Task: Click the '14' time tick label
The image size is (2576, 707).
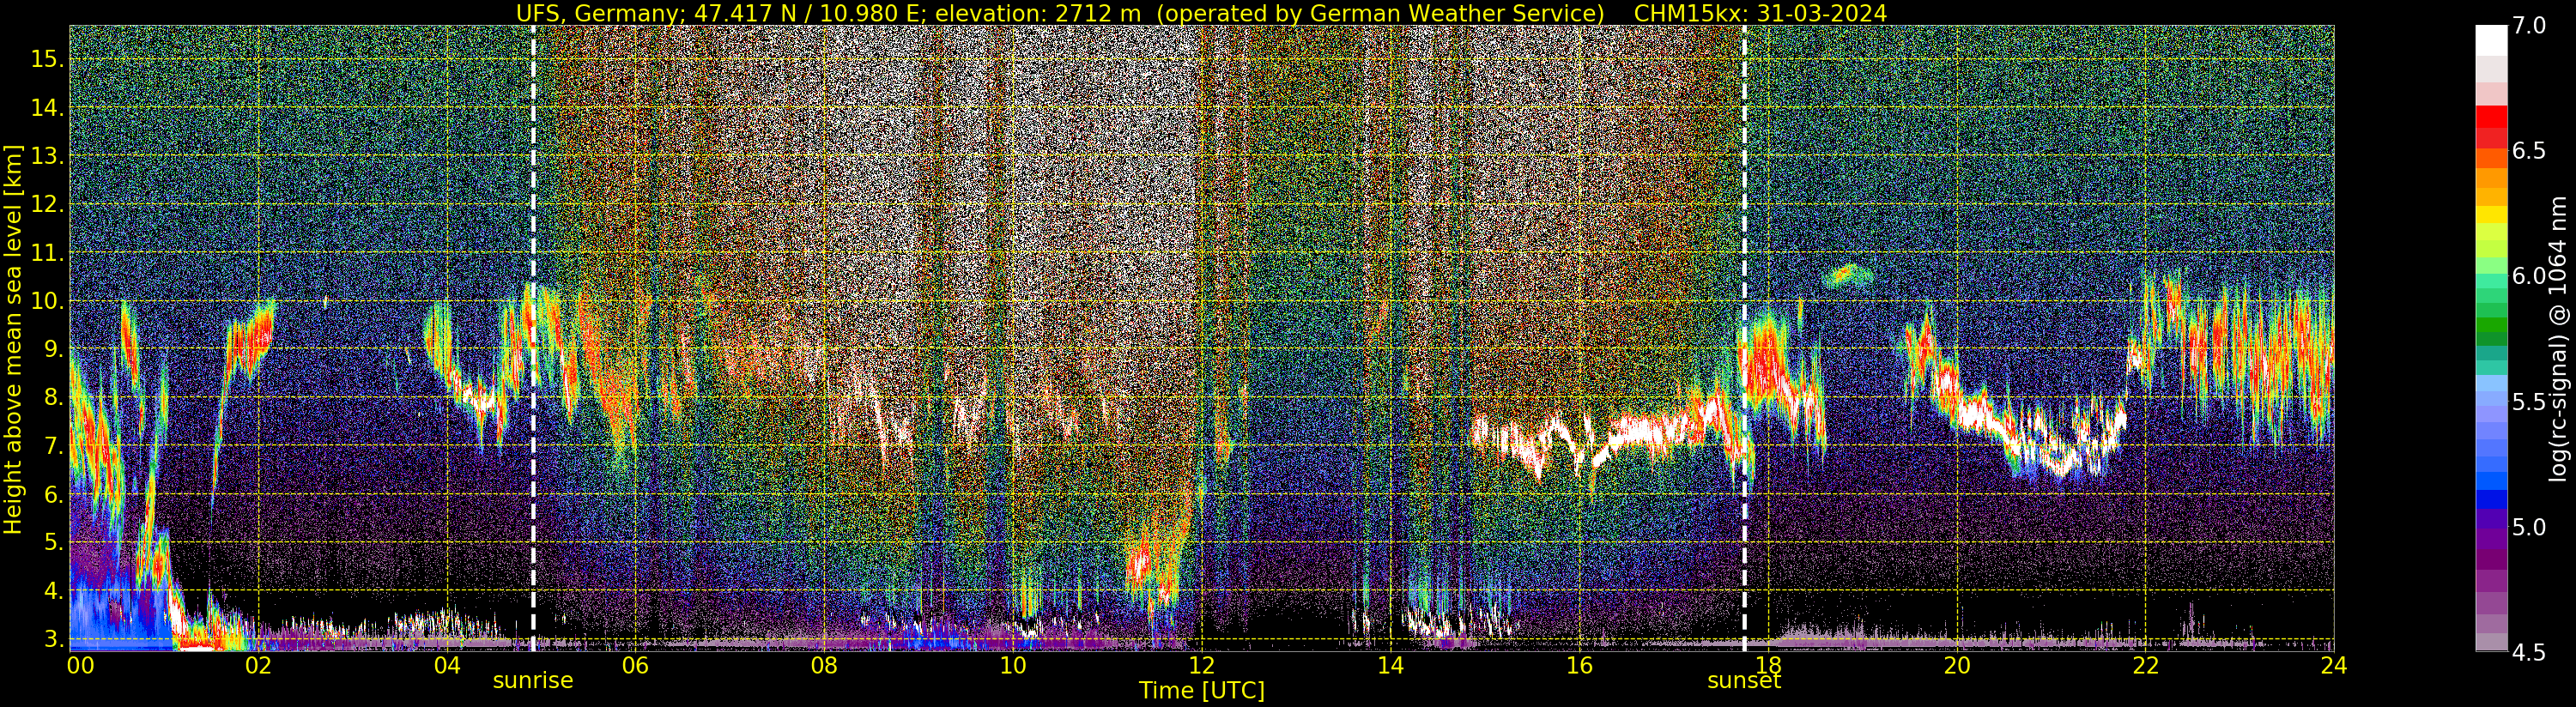Action: 1390,665
